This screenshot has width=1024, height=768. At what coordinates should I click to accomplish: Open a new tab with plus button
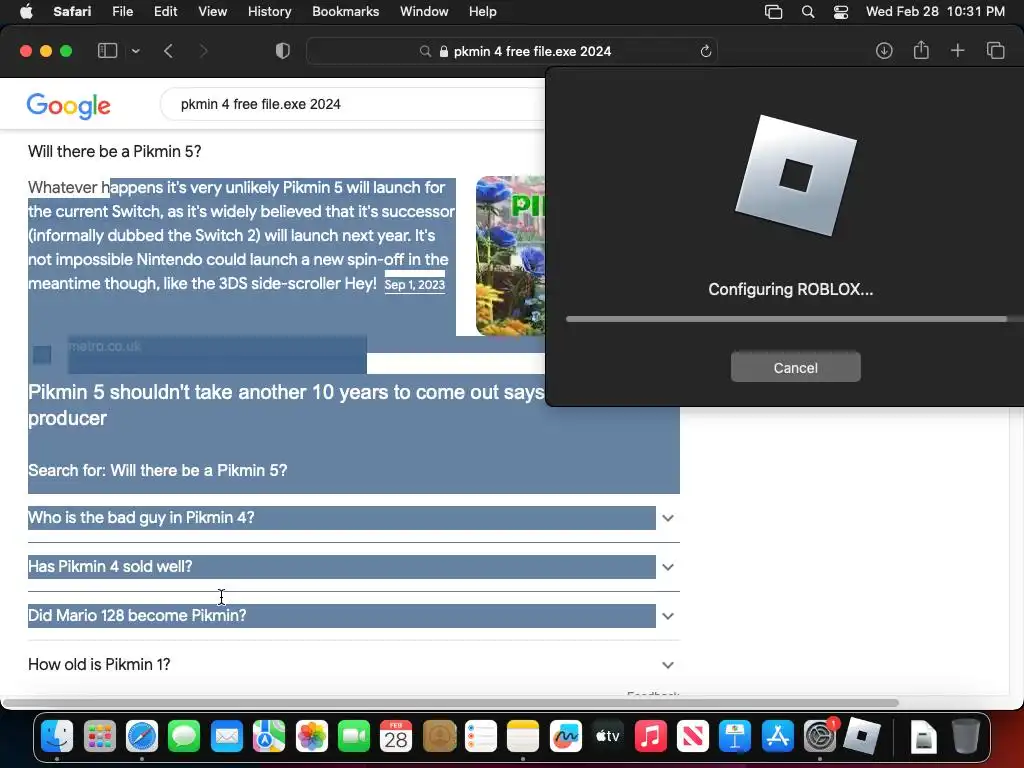957,51
